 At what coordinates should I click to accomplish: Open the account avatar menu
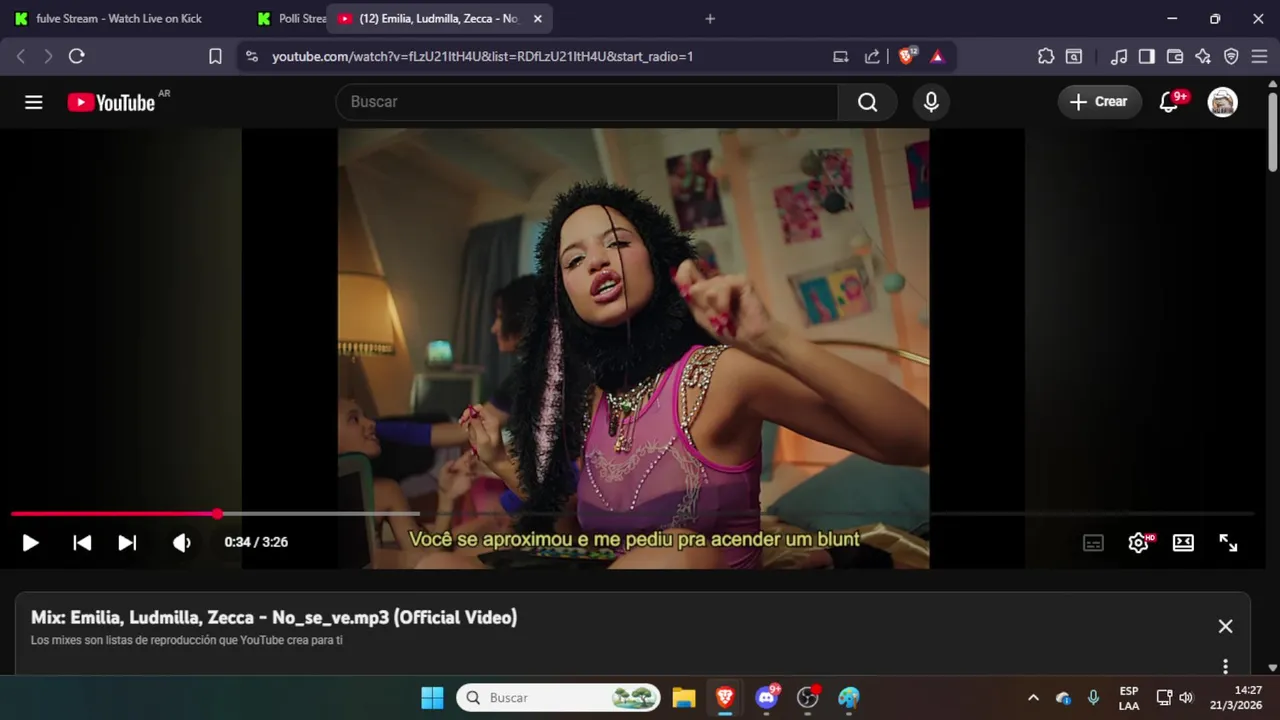click(1223, 102)
